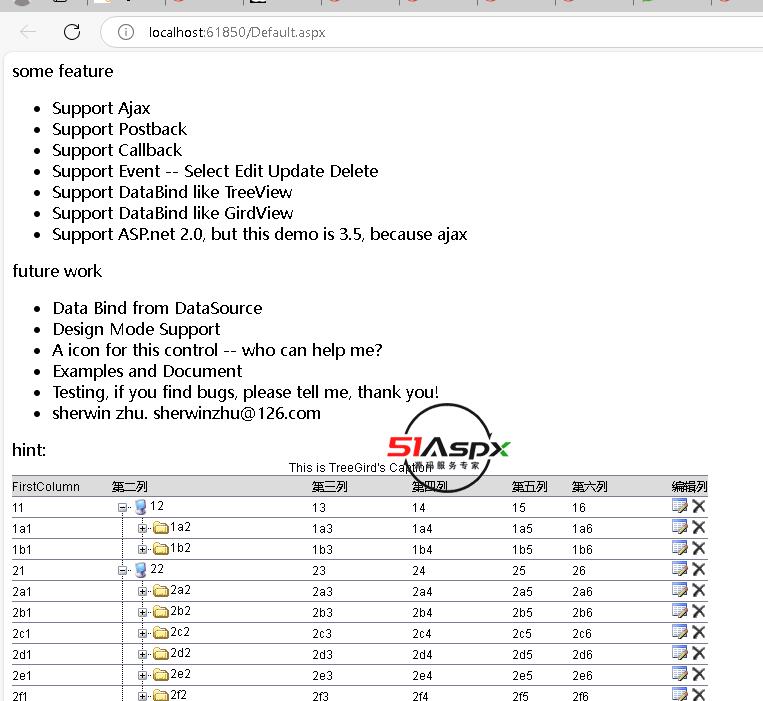Delete row 2a1 using the X icon
This screenshot has height=701, width=763.
(x=699, y=590)
